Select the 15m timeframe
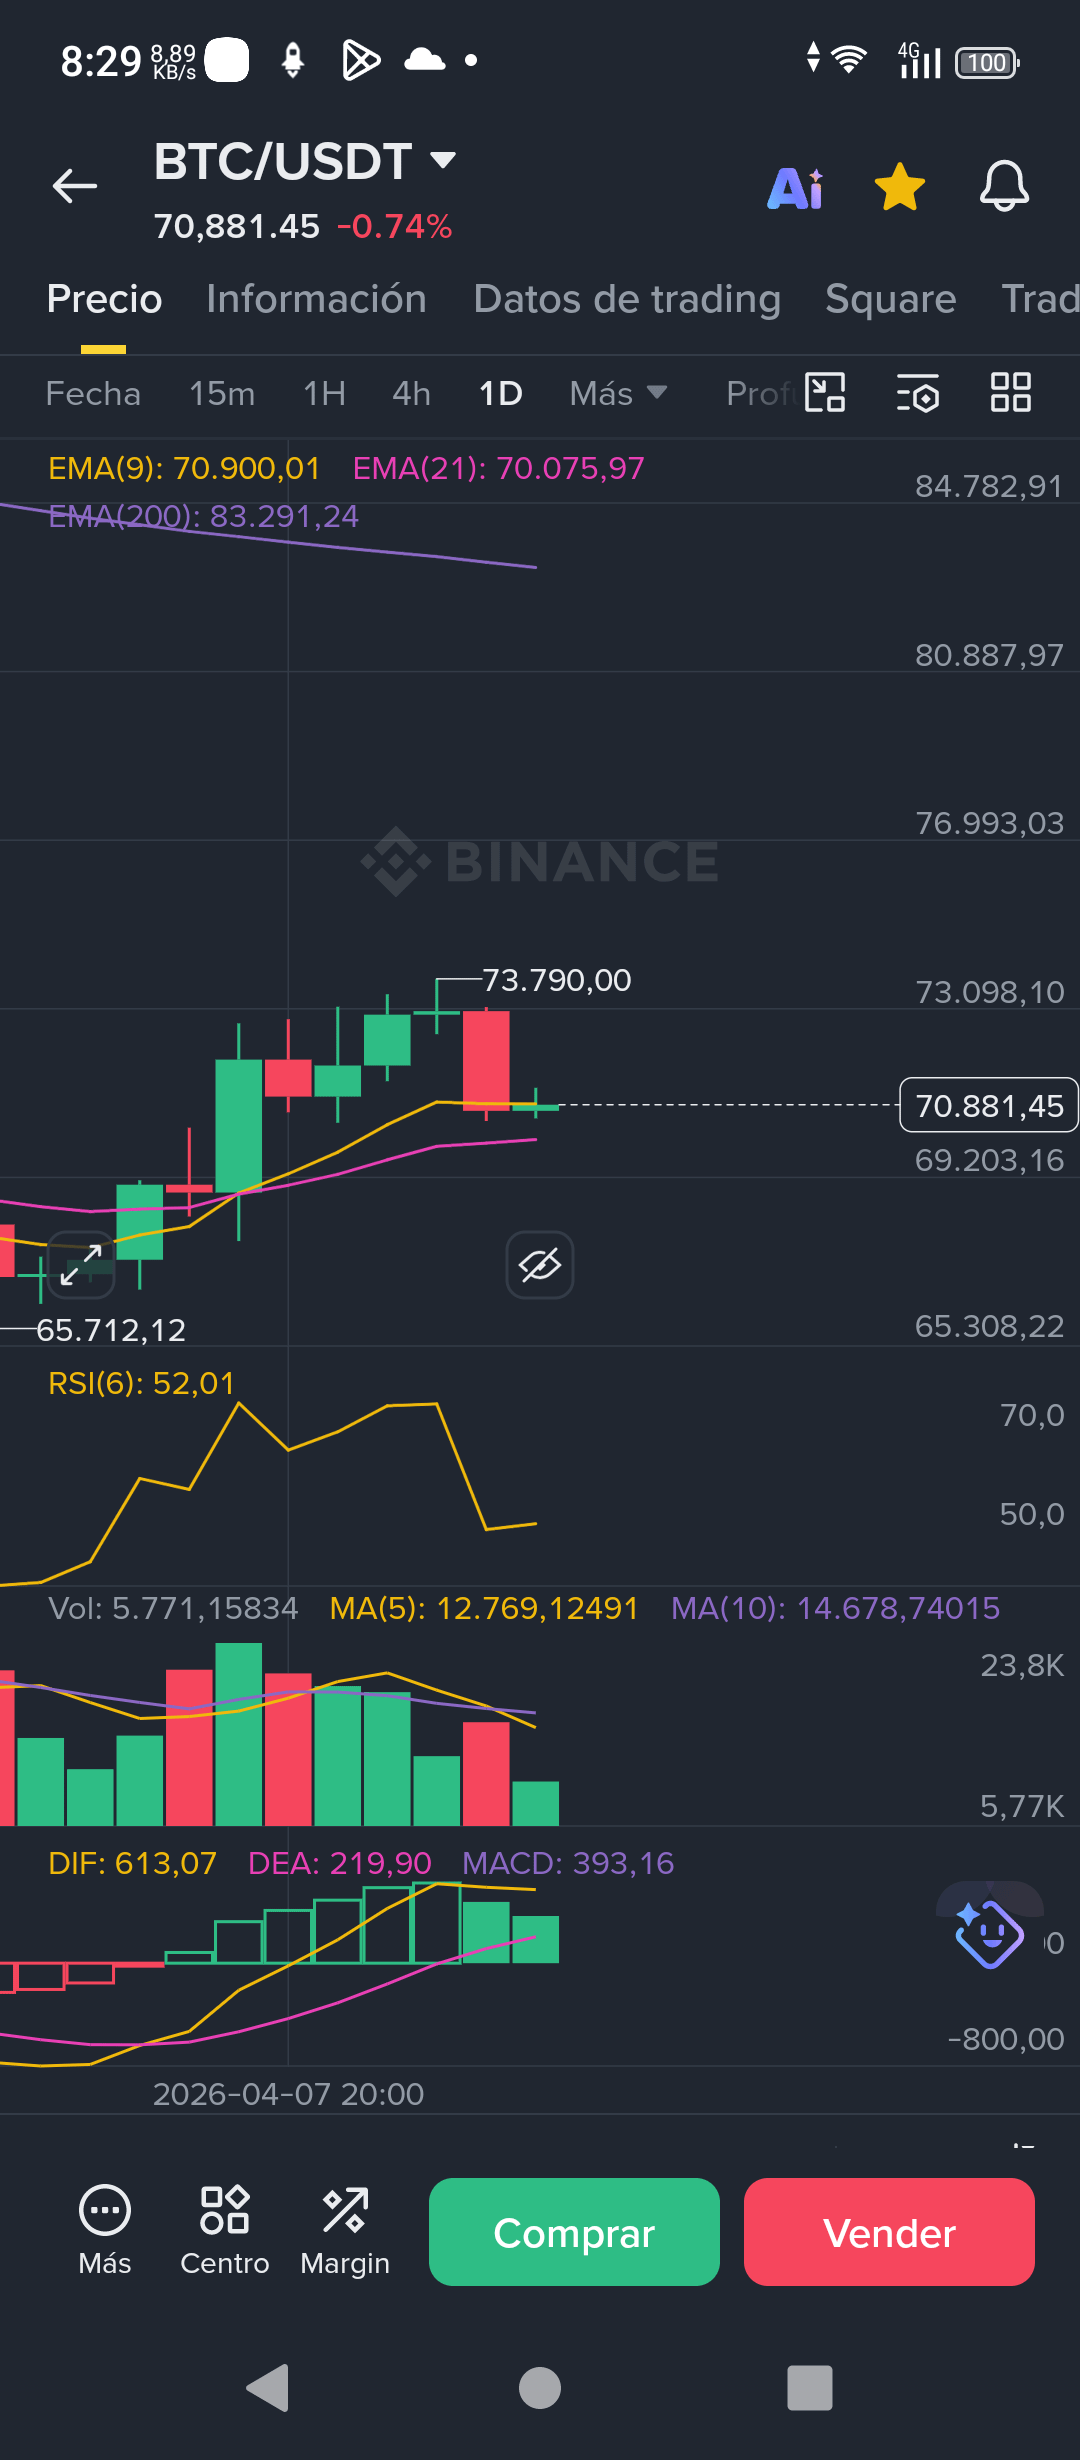1080x2460 pixels. [x=222, y=394]
